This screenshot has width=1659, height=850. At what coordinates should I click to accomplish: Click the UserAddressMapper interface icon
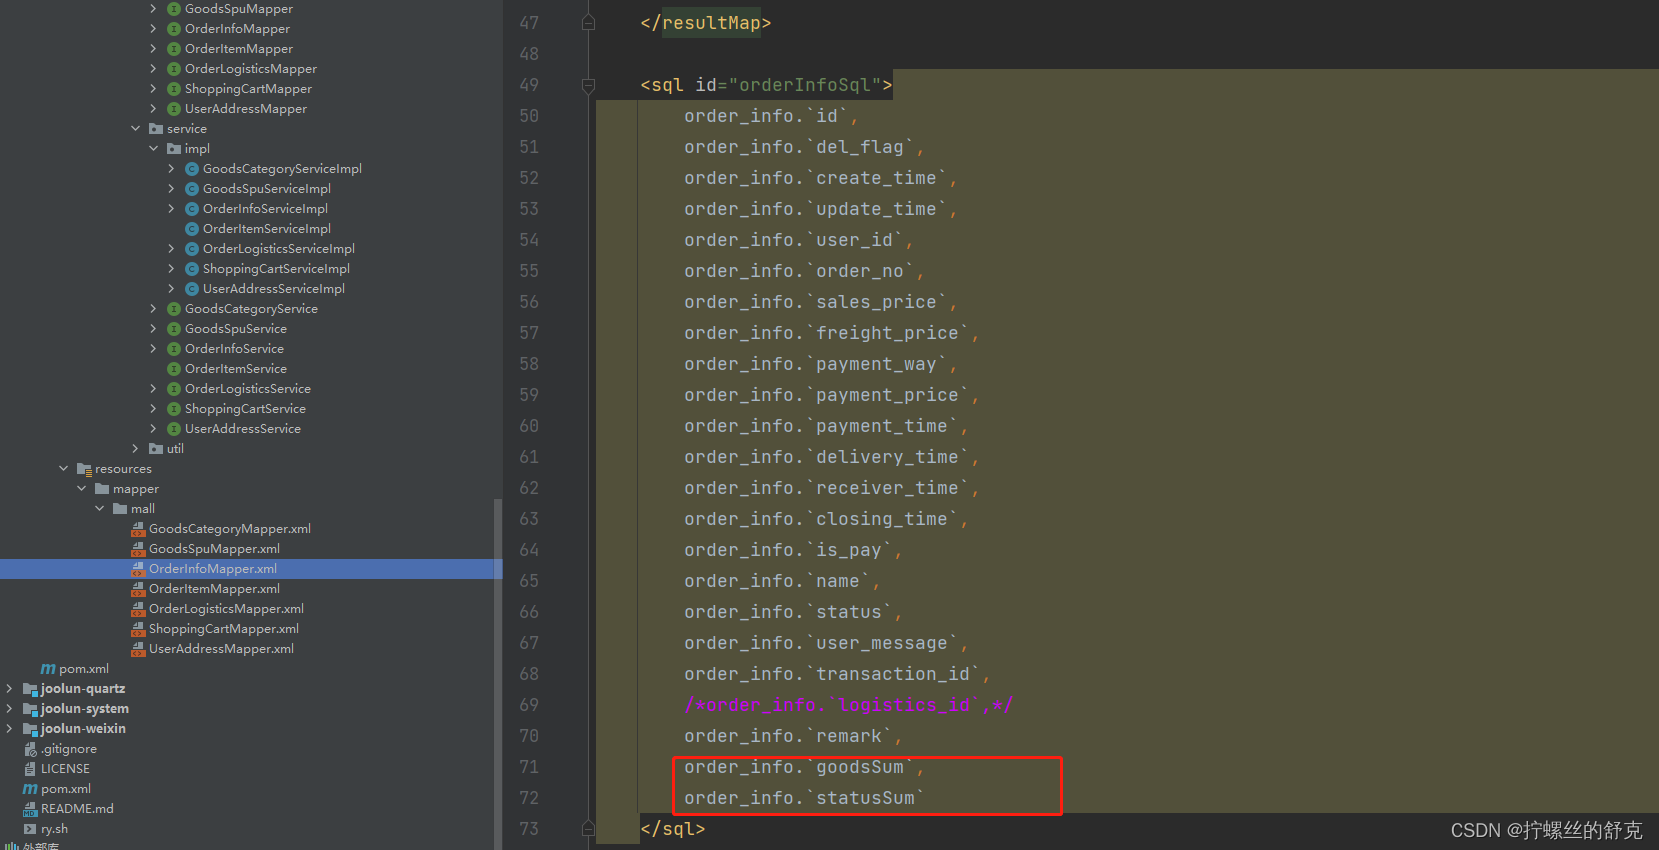(174, 109)
